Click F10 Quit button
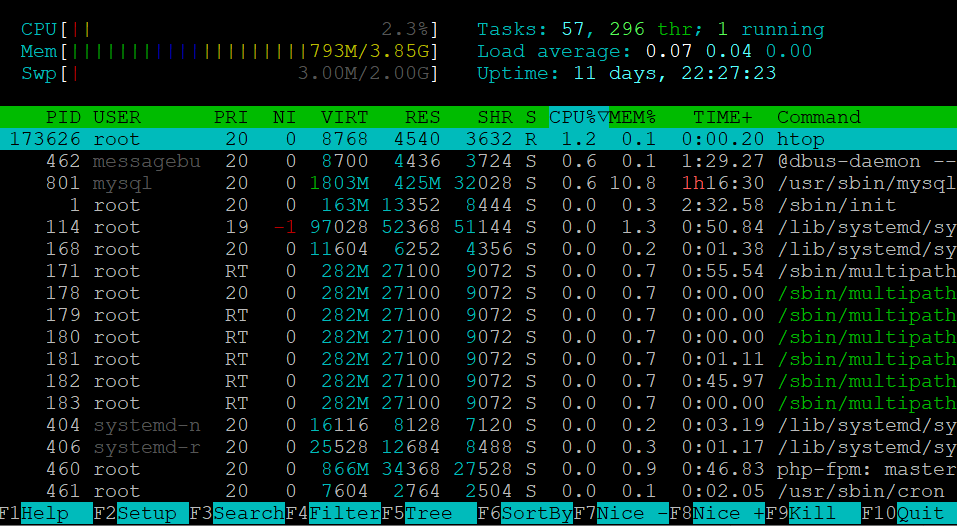This screenshot has height=526, width=957. click(919, 514)
